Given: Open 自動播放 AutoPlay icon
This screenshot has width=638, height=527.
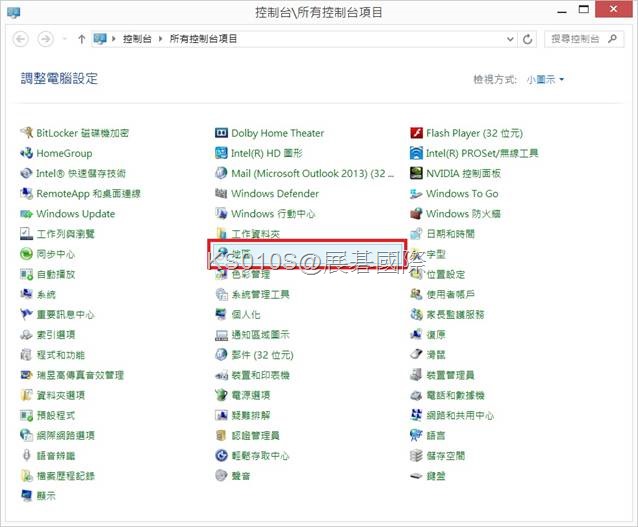Looking at the screenshot, I should (x=27, y=274).
